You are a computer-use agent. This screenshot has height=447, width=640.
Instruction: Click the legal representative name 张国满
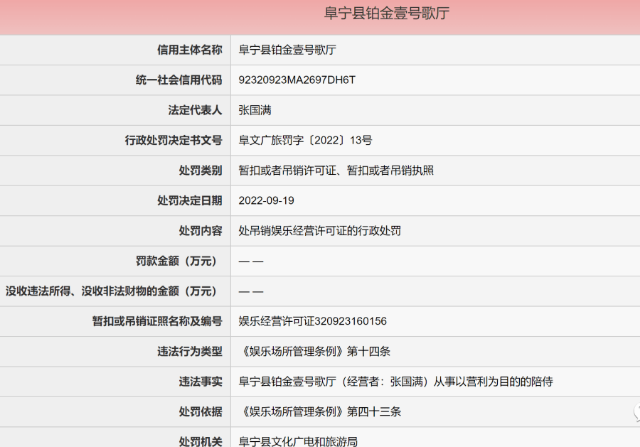pos(254,109)
